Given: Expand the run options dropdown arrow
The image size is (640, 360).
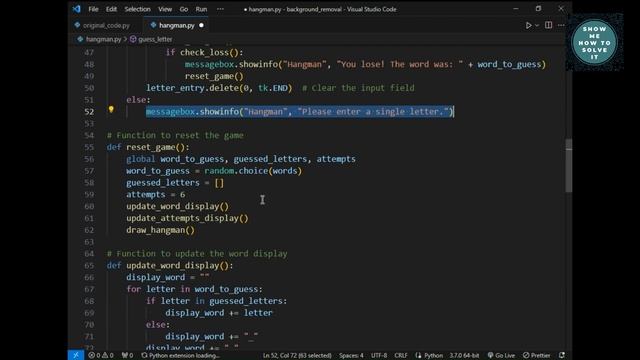Looking at the screenshot, I should coord(537,25).
